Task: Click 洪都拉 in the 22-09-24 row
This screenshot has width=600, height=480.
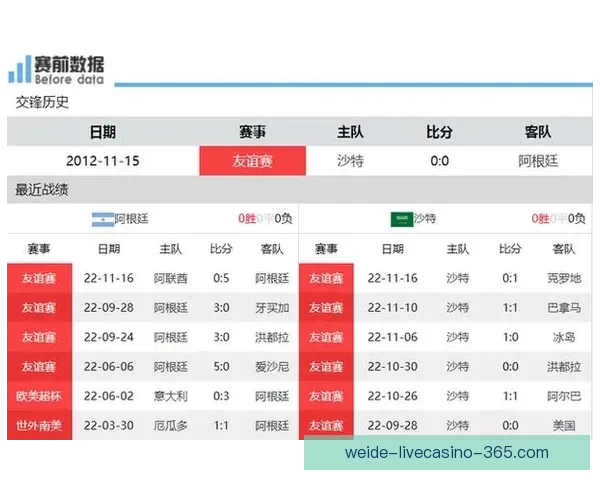Action: [272, 337]
